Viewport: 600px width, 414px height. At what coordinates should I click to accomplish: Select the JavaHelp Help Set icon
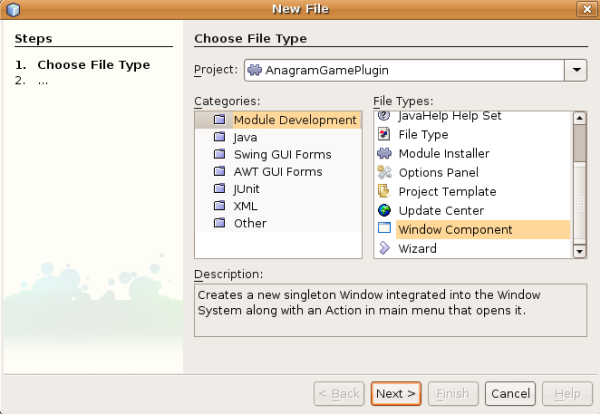point(384,117)
